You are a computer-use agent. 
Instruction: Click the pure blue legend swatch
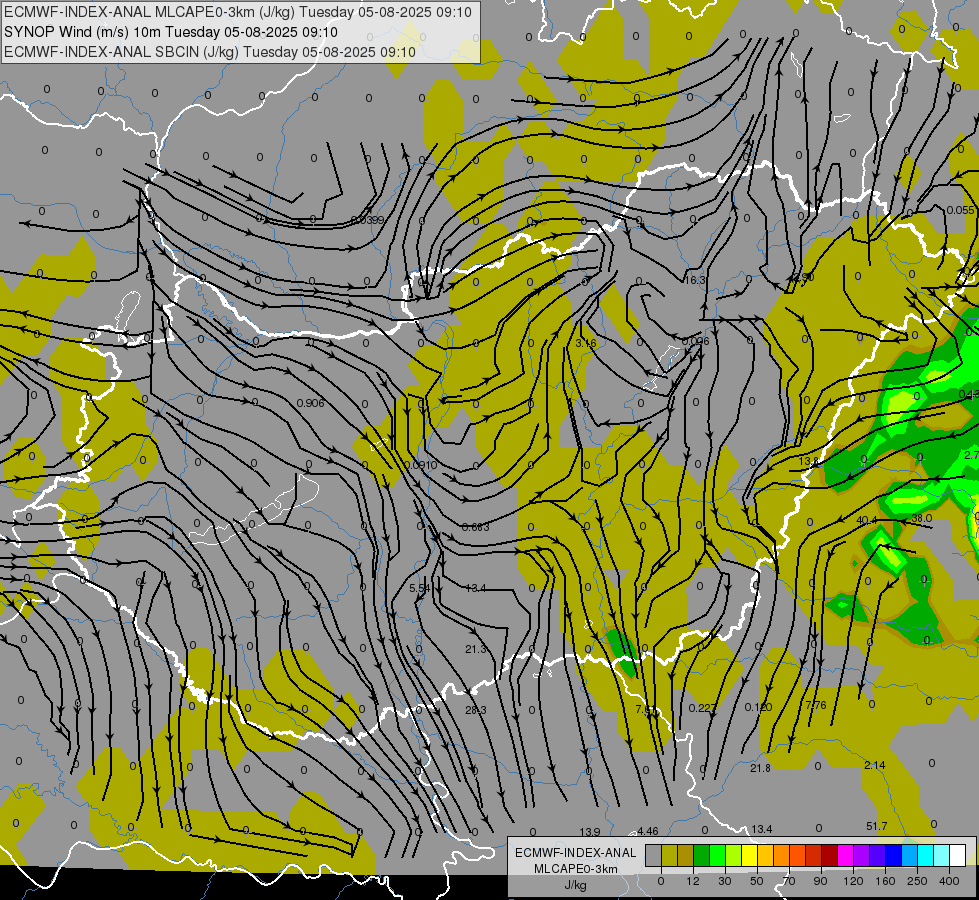click(894, 855)
